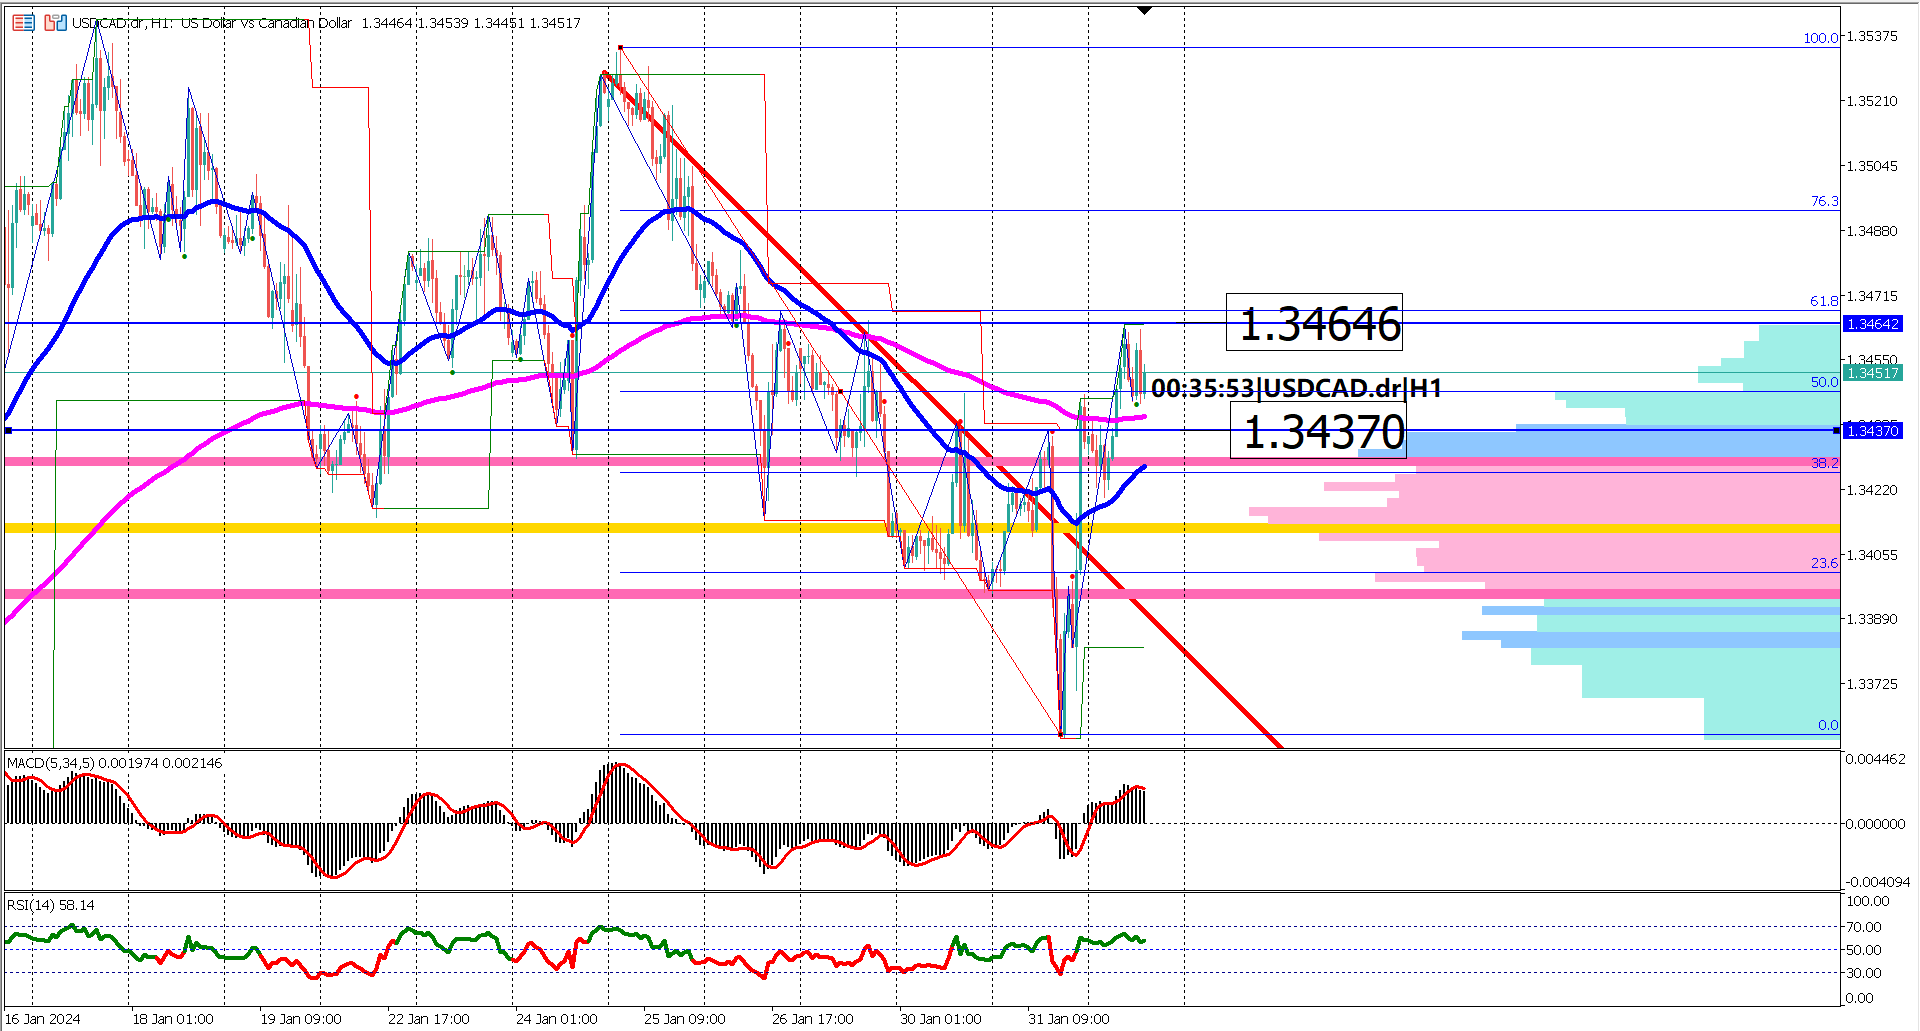Select the 1.34370 text annotation
The width and height of the screenshot is (1920, 1031).
pyautogui.click(x=1318, y=434)
